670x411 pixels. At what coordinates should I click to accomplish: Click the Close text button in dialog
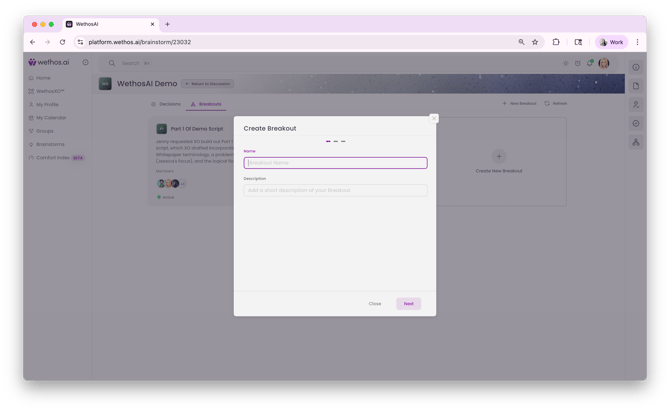point(374,304)
